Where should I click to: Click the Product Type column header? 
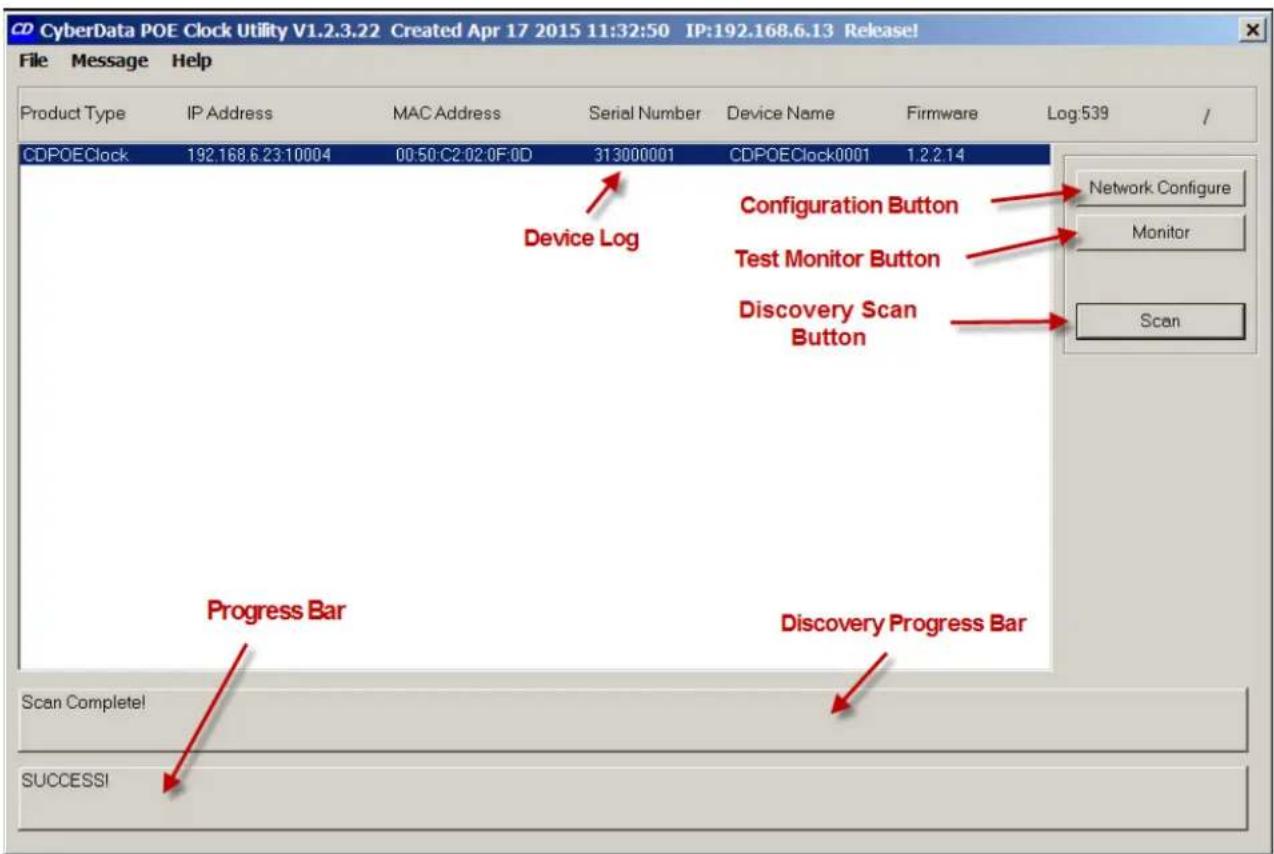coord(73,113)
